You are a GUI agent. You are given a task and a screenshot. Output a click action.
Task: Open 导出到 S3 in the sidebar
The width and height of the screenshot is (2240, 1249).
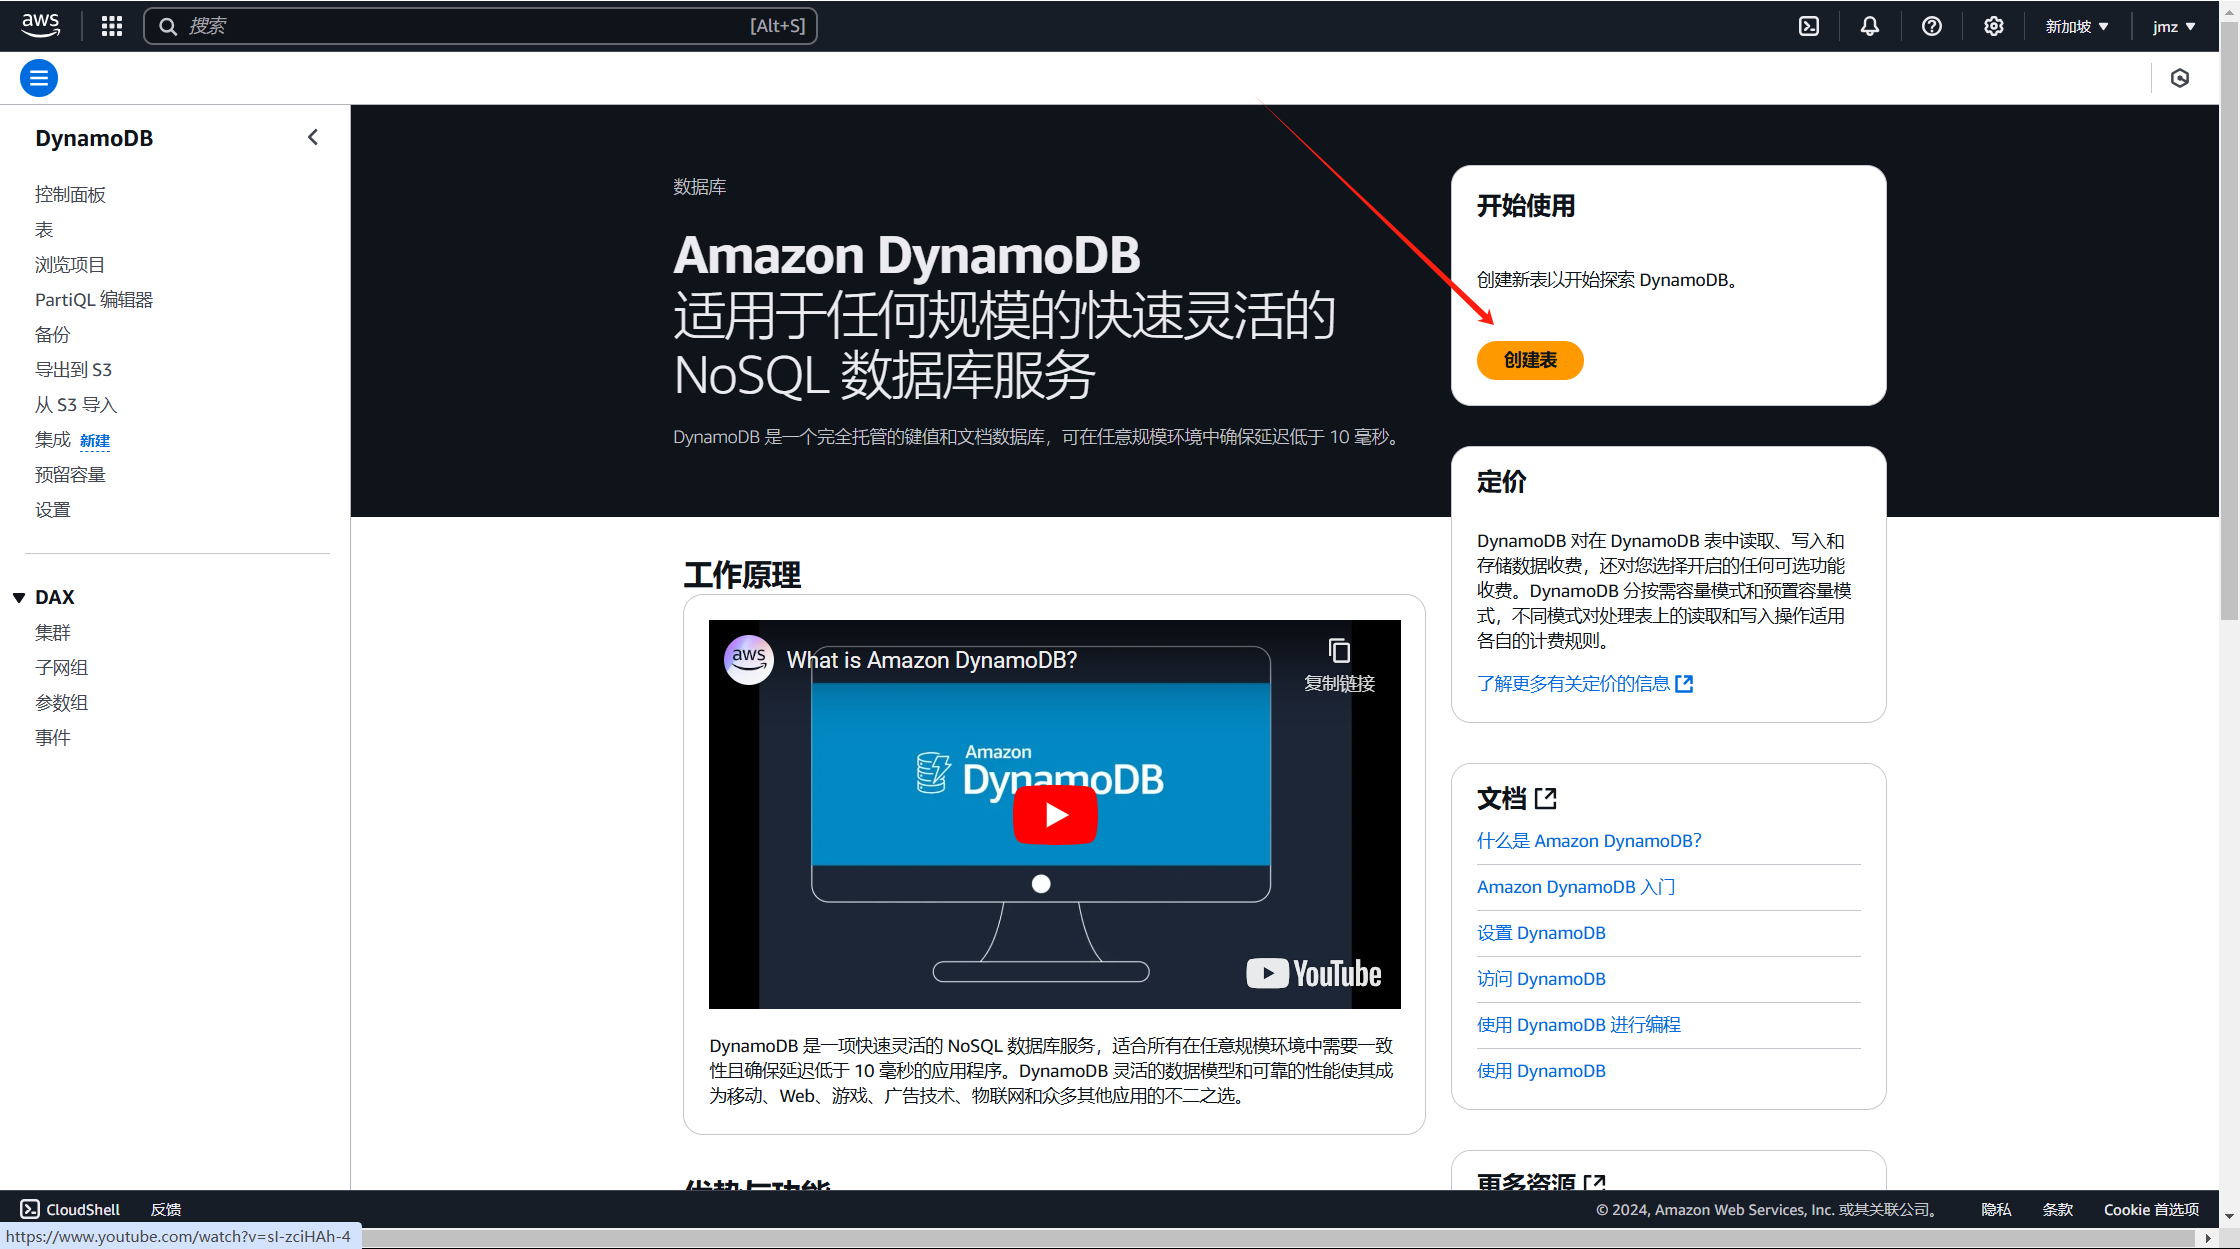pyautogui.click(x=74, y=369)
